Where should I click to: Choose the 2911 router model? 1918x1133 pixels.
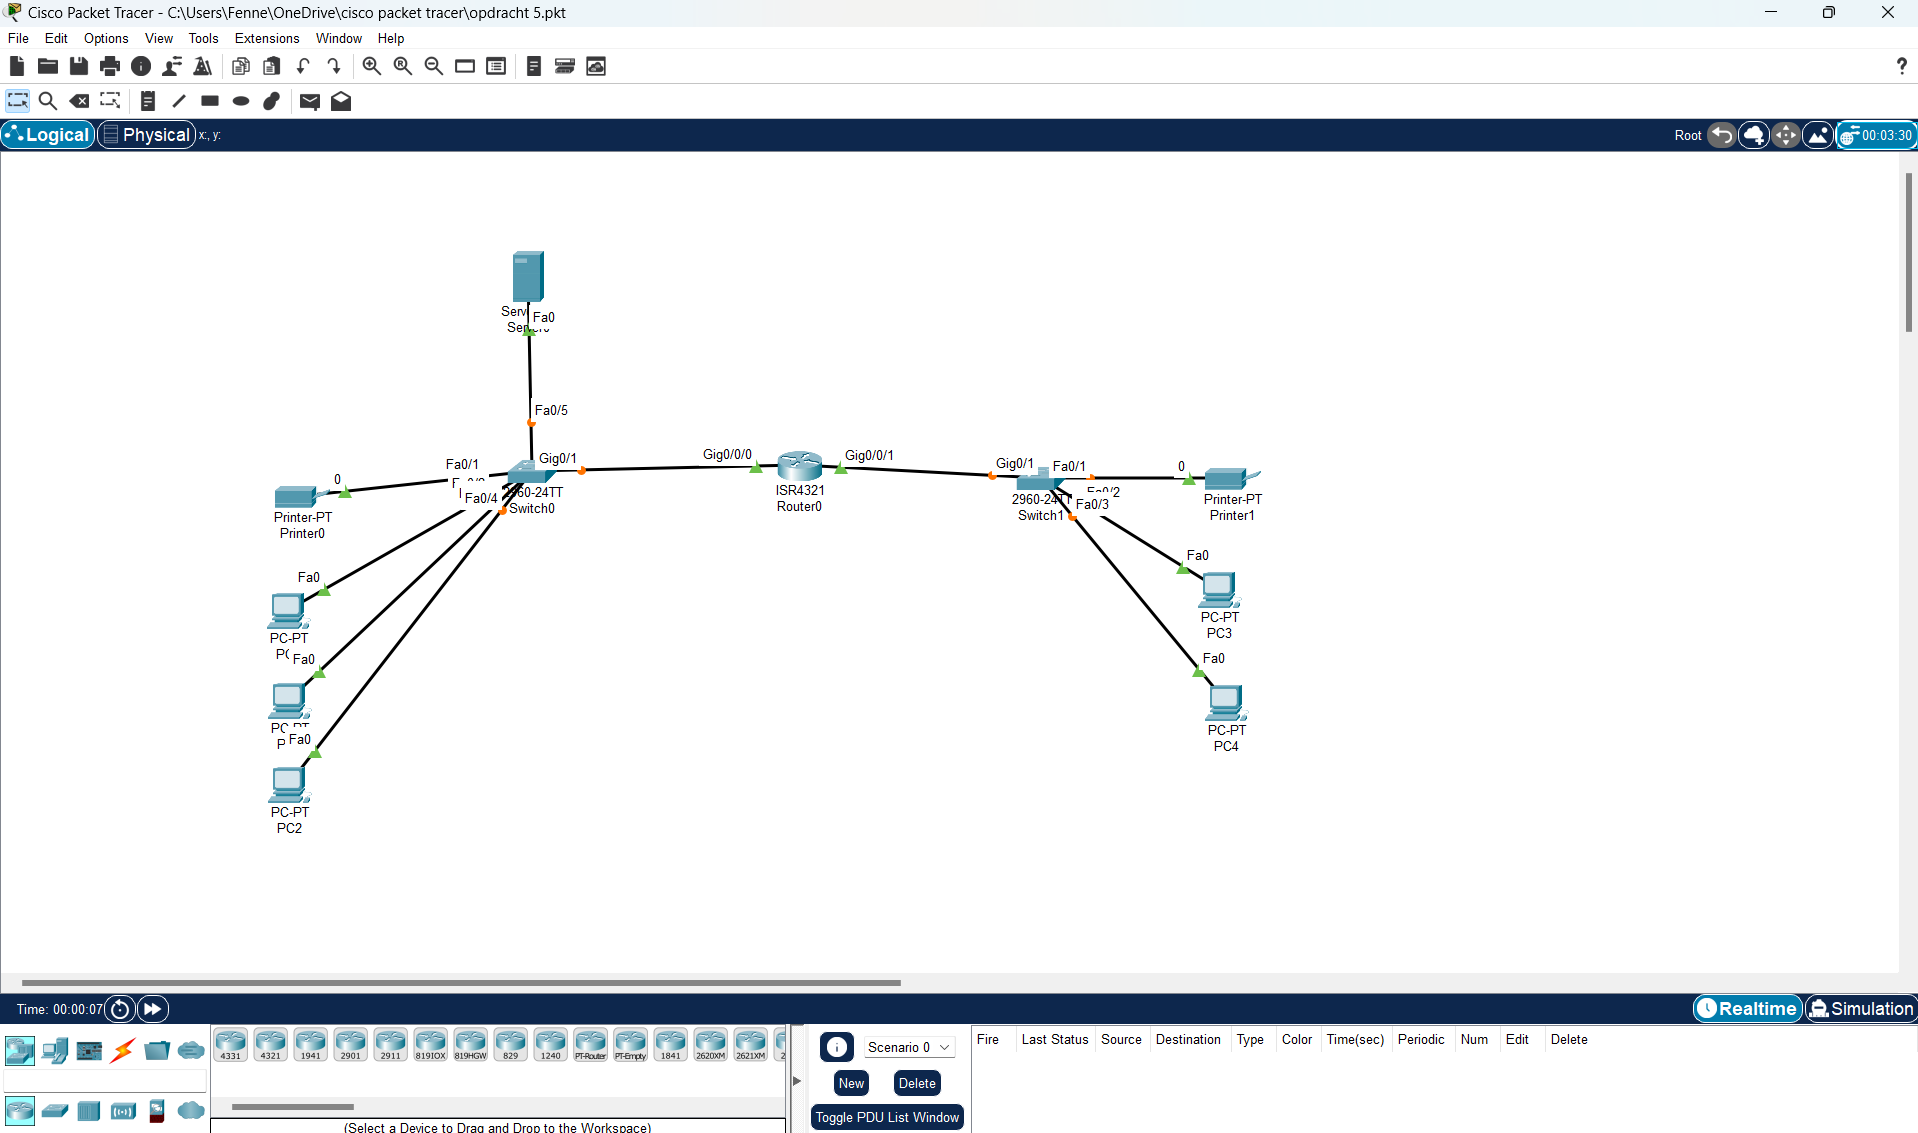tap(390, 1044)
